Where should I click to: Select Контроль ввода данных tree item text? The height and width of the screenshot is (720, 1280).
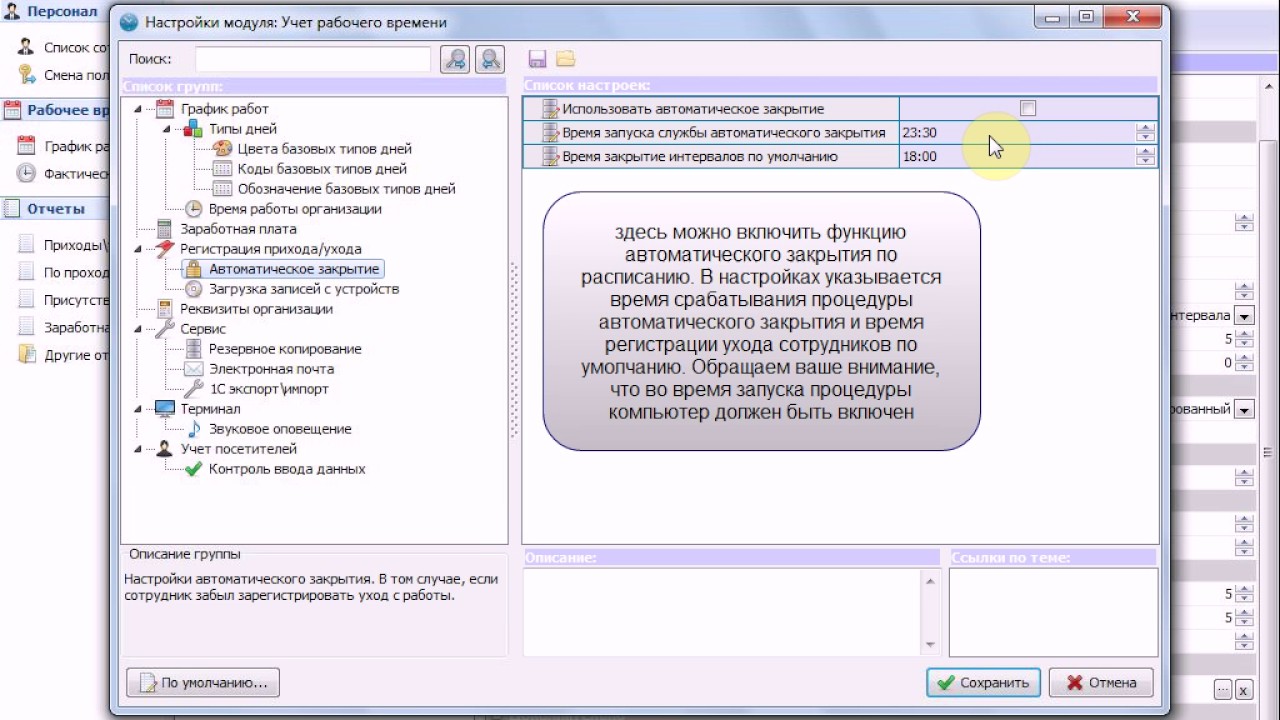point(287,469)
